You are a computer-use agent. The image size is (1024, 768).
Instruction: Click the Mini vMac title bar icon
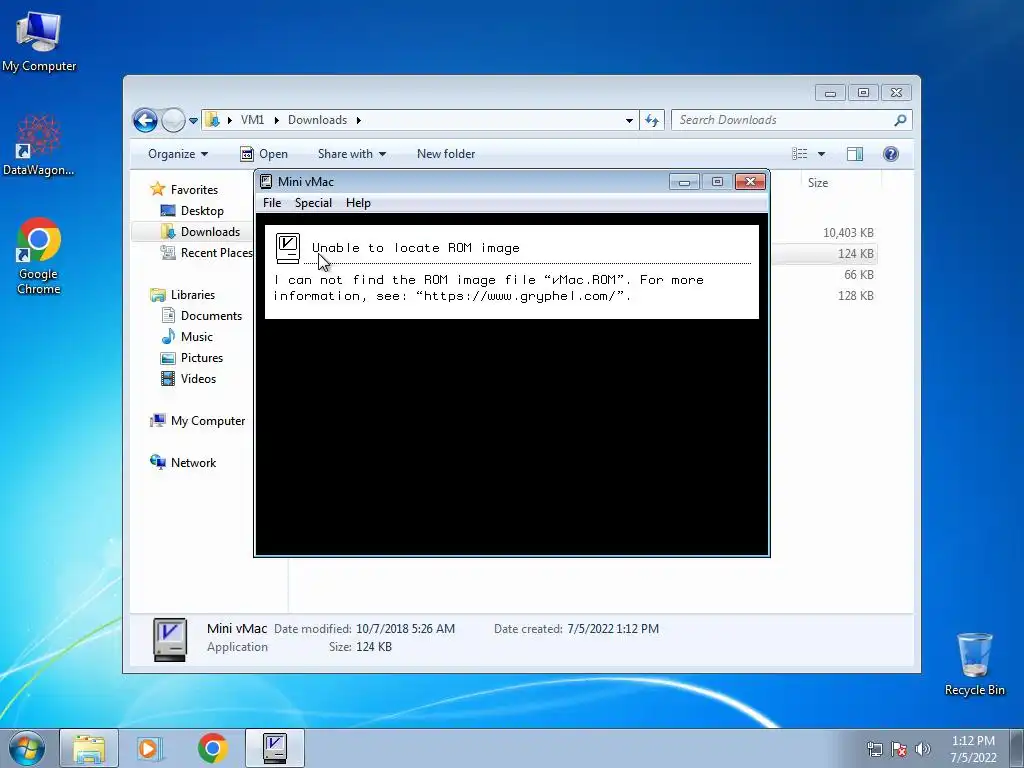[266, 182]
